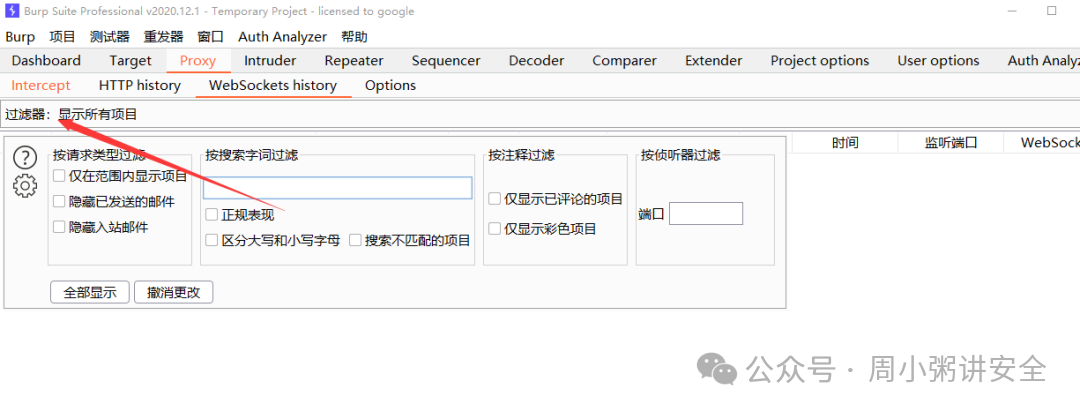
Task: Check 搜索不匹配的项目 option
Action: 355,240
